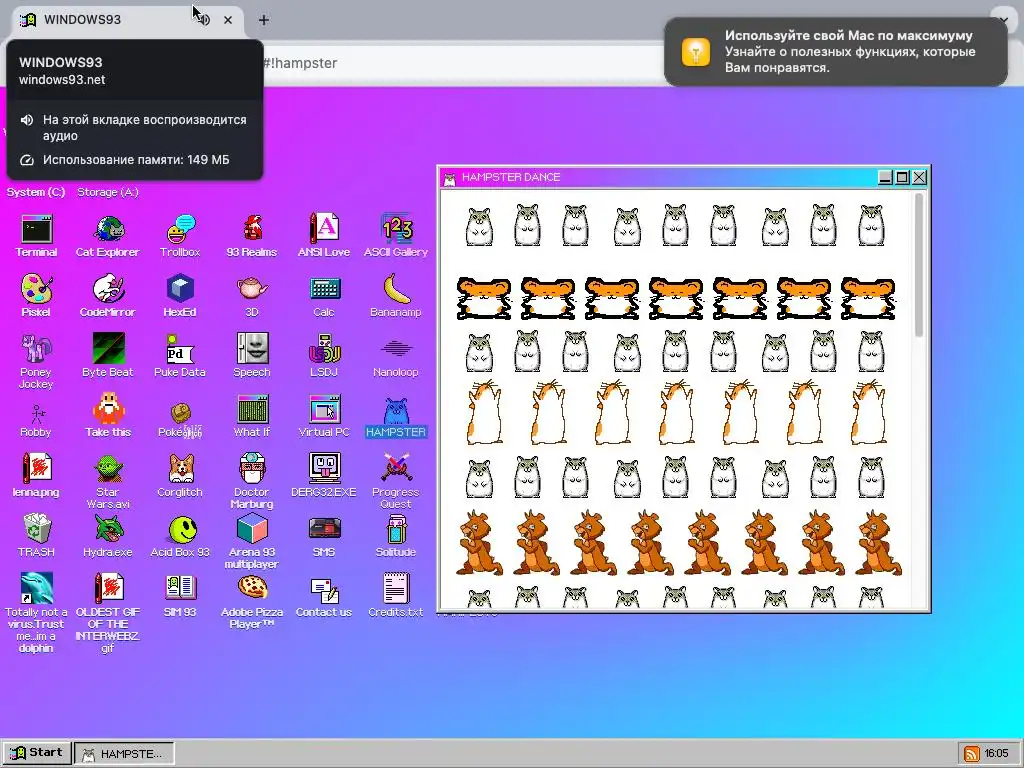Mute audio on the WINDOWS93 tab
Image resolution: width=1024 pixels, height=768 pixels.
tap(204, 20)
